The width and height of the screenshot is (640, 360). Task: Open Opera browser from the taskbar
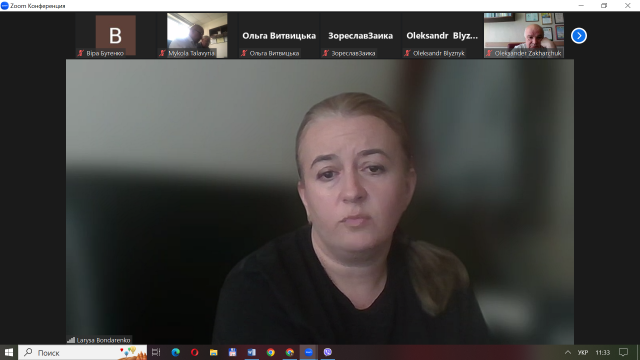194,352
